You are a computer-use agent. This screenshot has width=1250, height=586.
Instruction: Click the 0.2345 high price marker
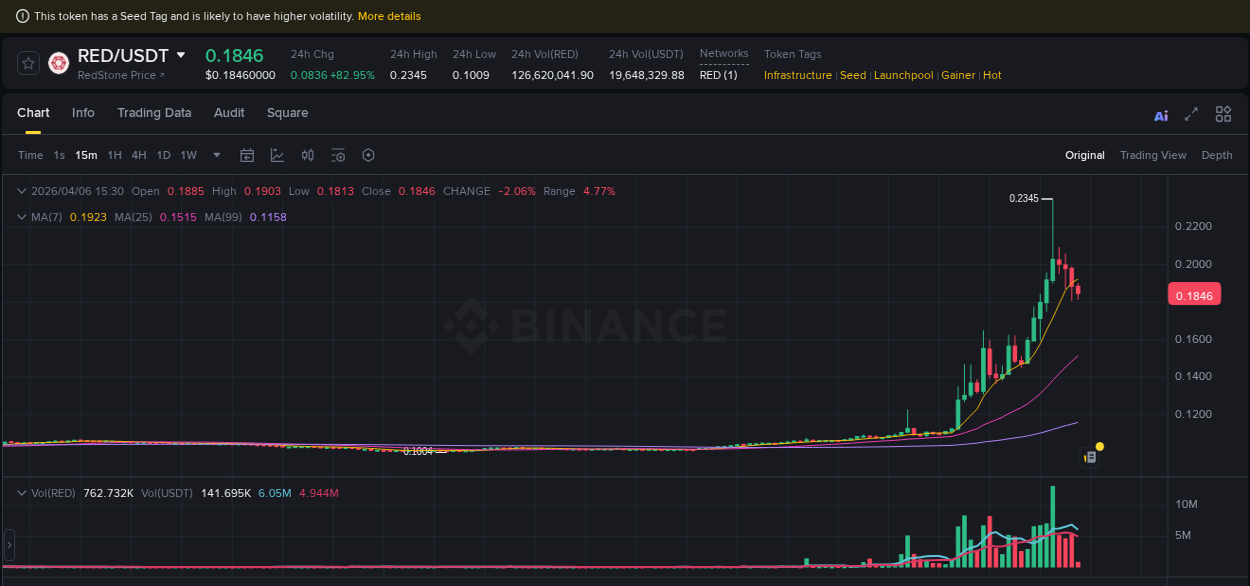tap(1024, 199)
